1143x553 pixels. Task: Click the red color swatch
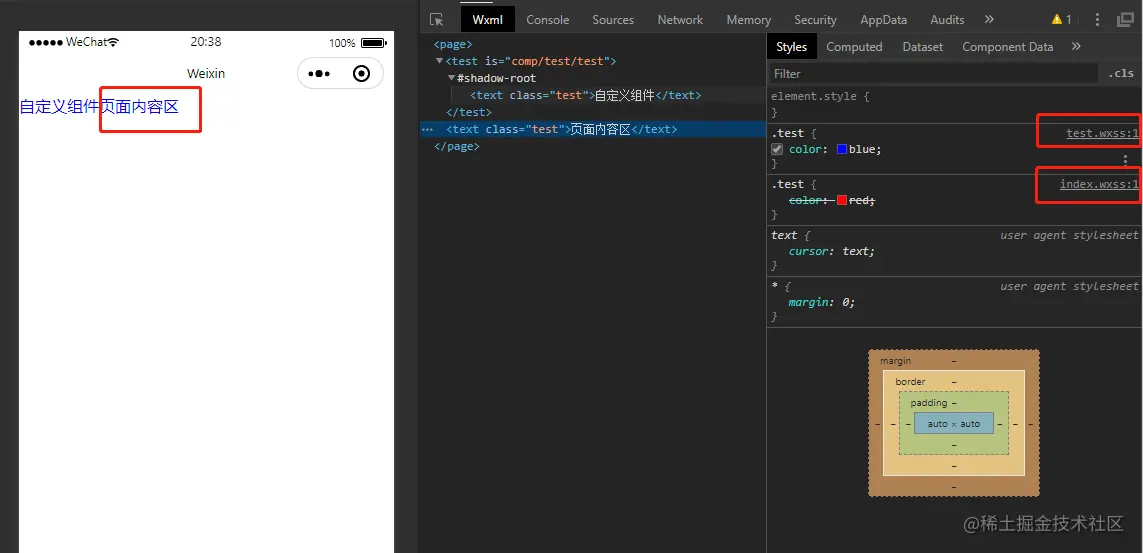tap(842, 200)
